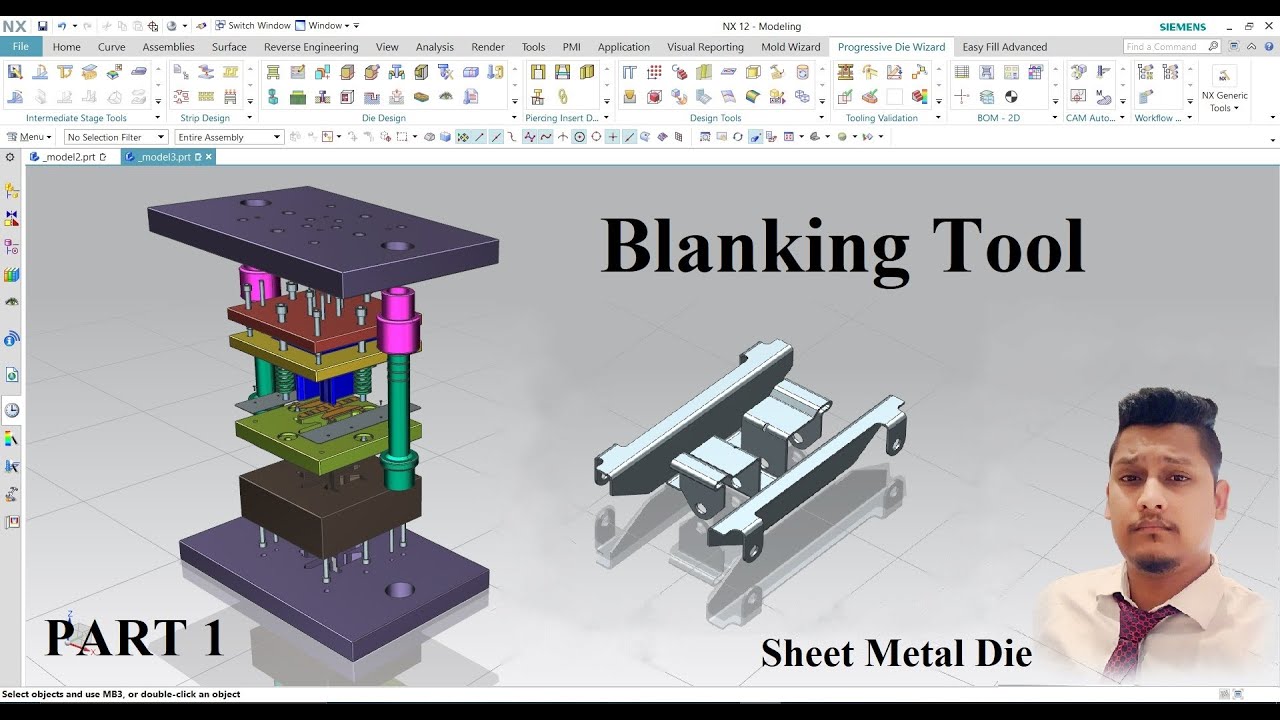Click the File button
The width and height of the screenshot is (1280, 720).
pyautogui.click(x=21, y=47)
